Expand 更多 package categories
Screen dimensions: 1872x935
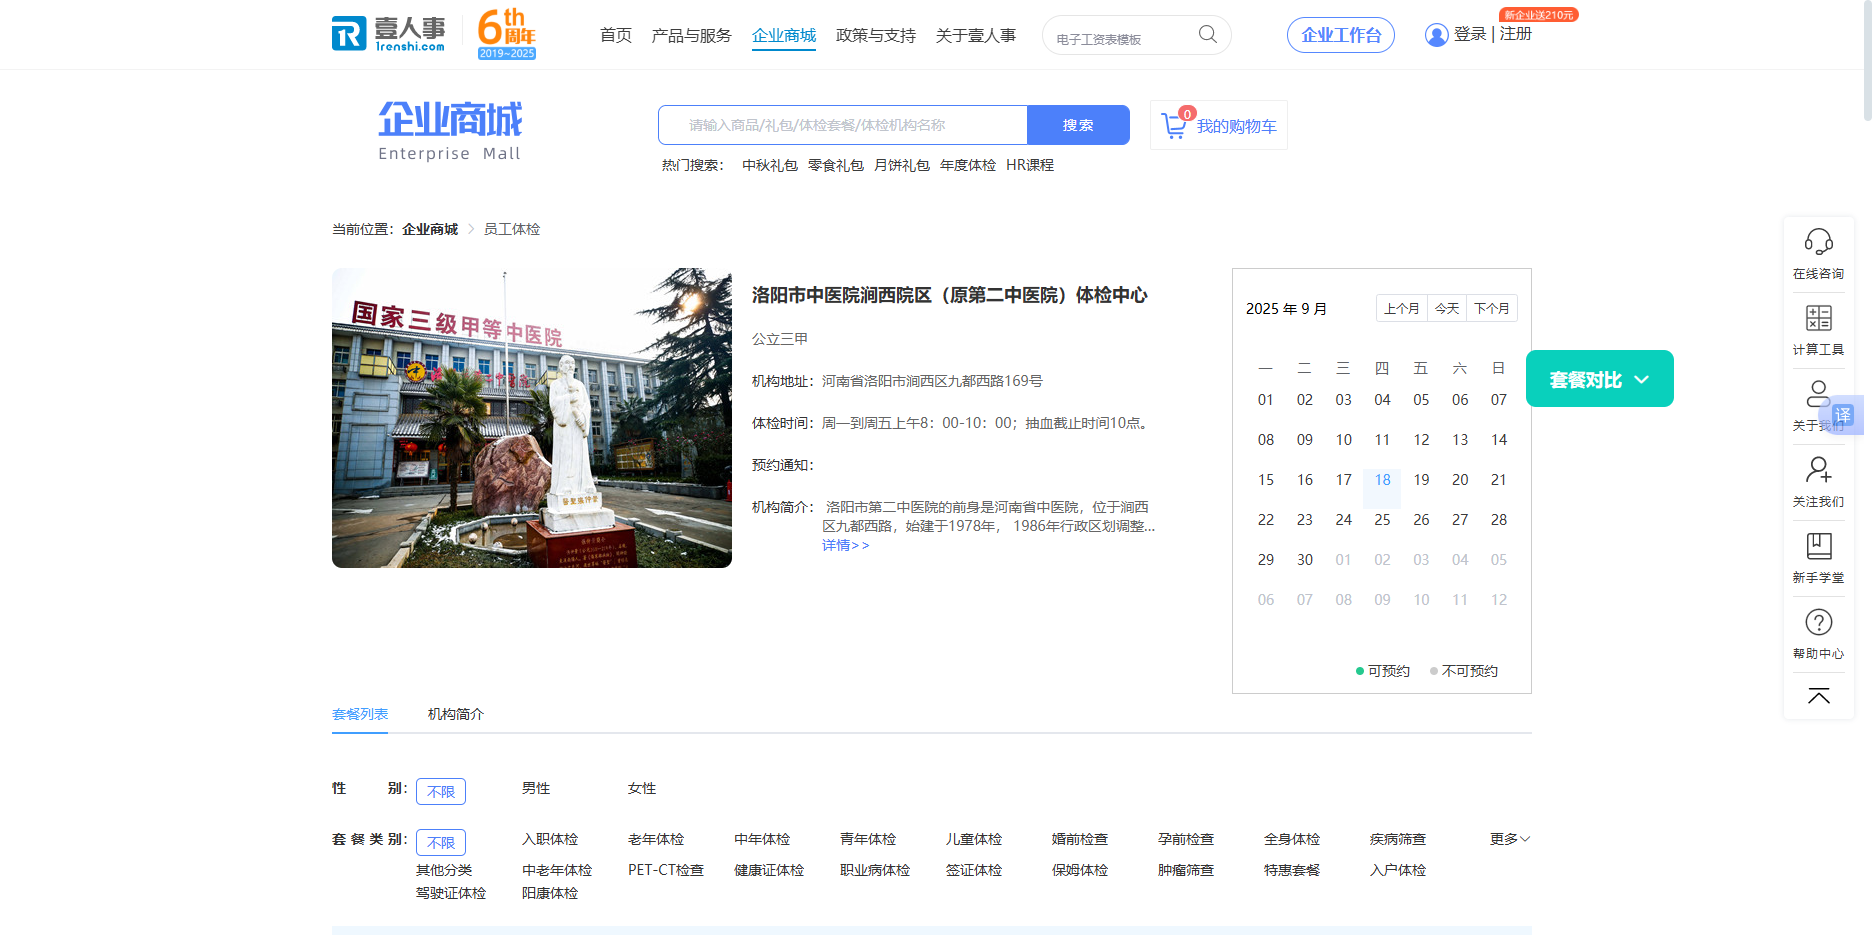tap(1510, 839)
